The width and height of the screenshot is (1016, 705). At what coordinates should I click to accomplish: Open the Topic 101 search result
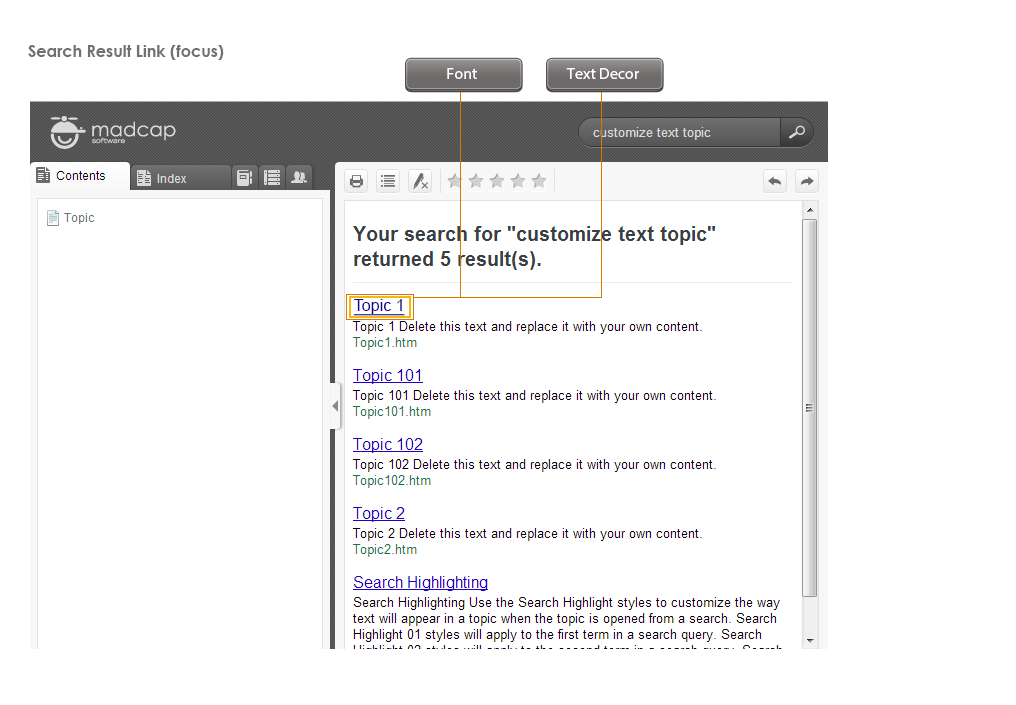[x=387, y=375]
